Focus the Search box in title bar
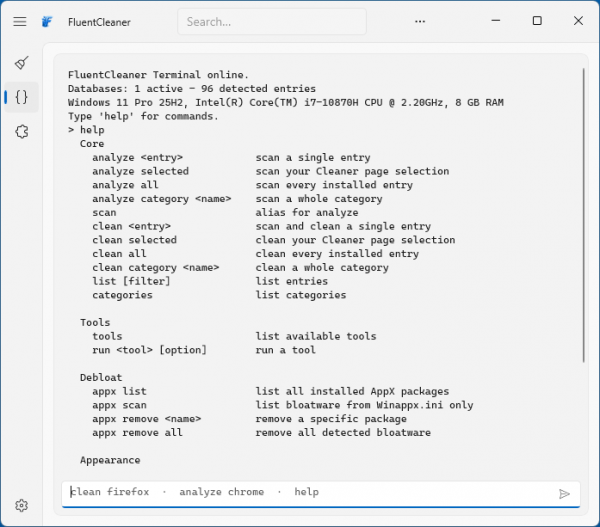 (x=272, y=22)
